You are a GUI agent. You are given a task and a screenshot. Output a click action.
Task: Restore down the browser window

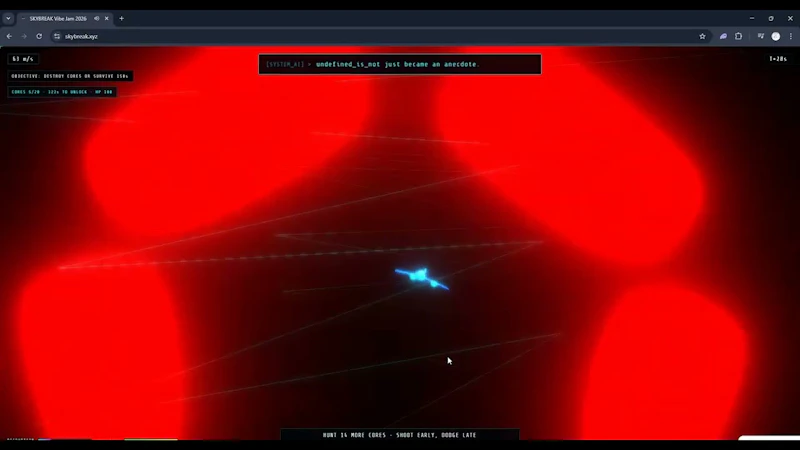[771, 18]
